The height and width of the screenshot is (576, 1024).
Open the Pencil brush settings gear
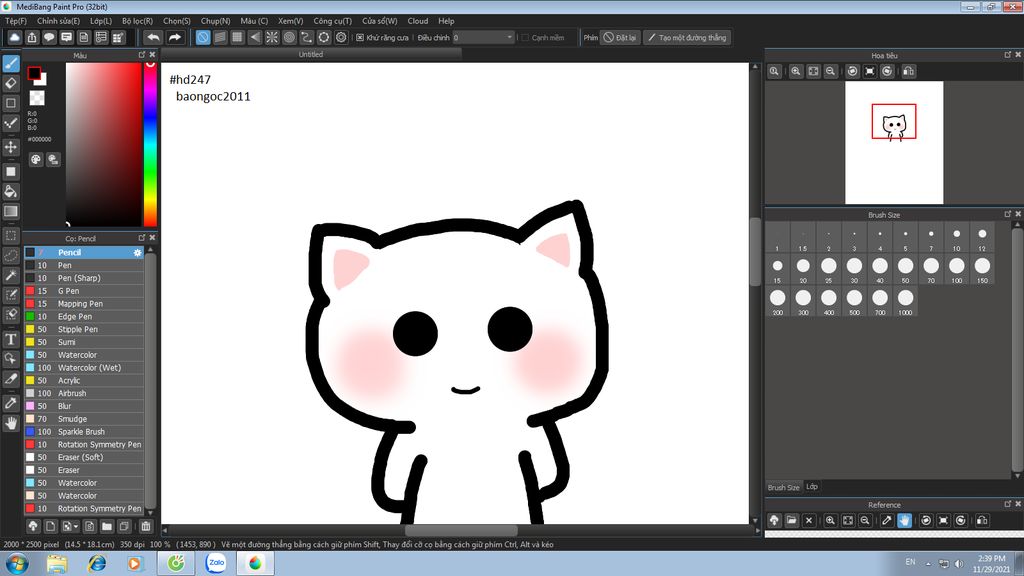(138, 253)
